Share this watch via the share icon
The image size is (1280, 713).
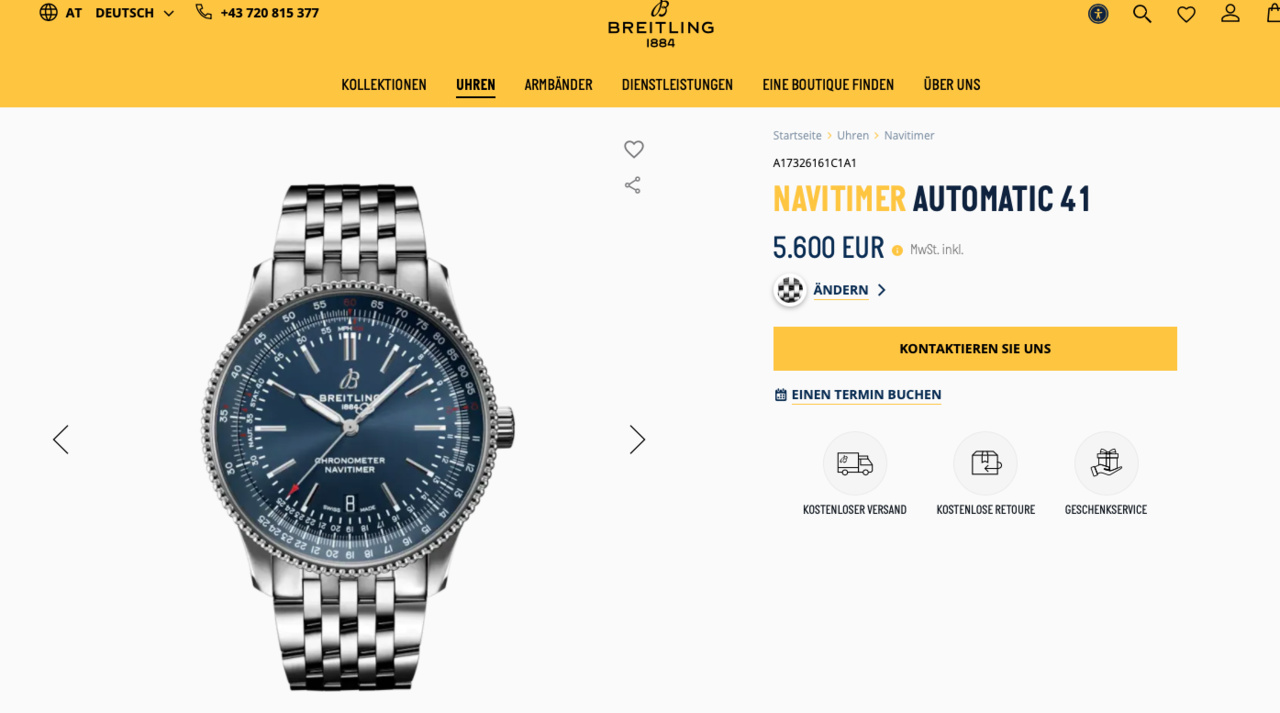click(x=633, y=185)
